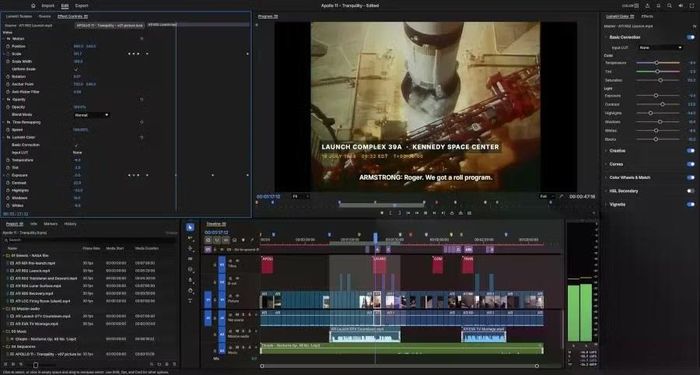Uncheck Basic Correction in Effect Controls
The image size is (700, 375).
(x=76, y=145)
